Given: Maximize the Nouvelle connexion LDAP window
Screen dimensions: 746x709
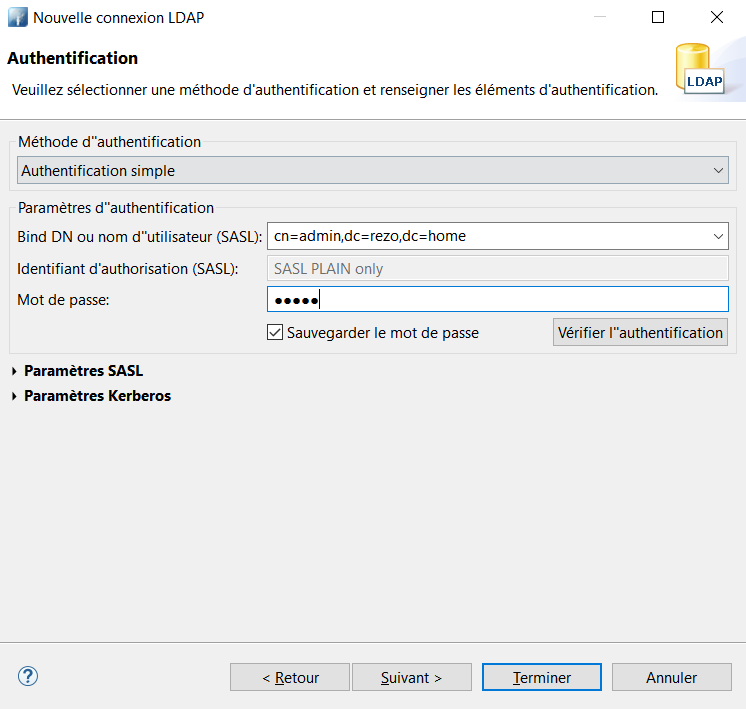Looking at the screenshot, I should [x=658, y=18].
